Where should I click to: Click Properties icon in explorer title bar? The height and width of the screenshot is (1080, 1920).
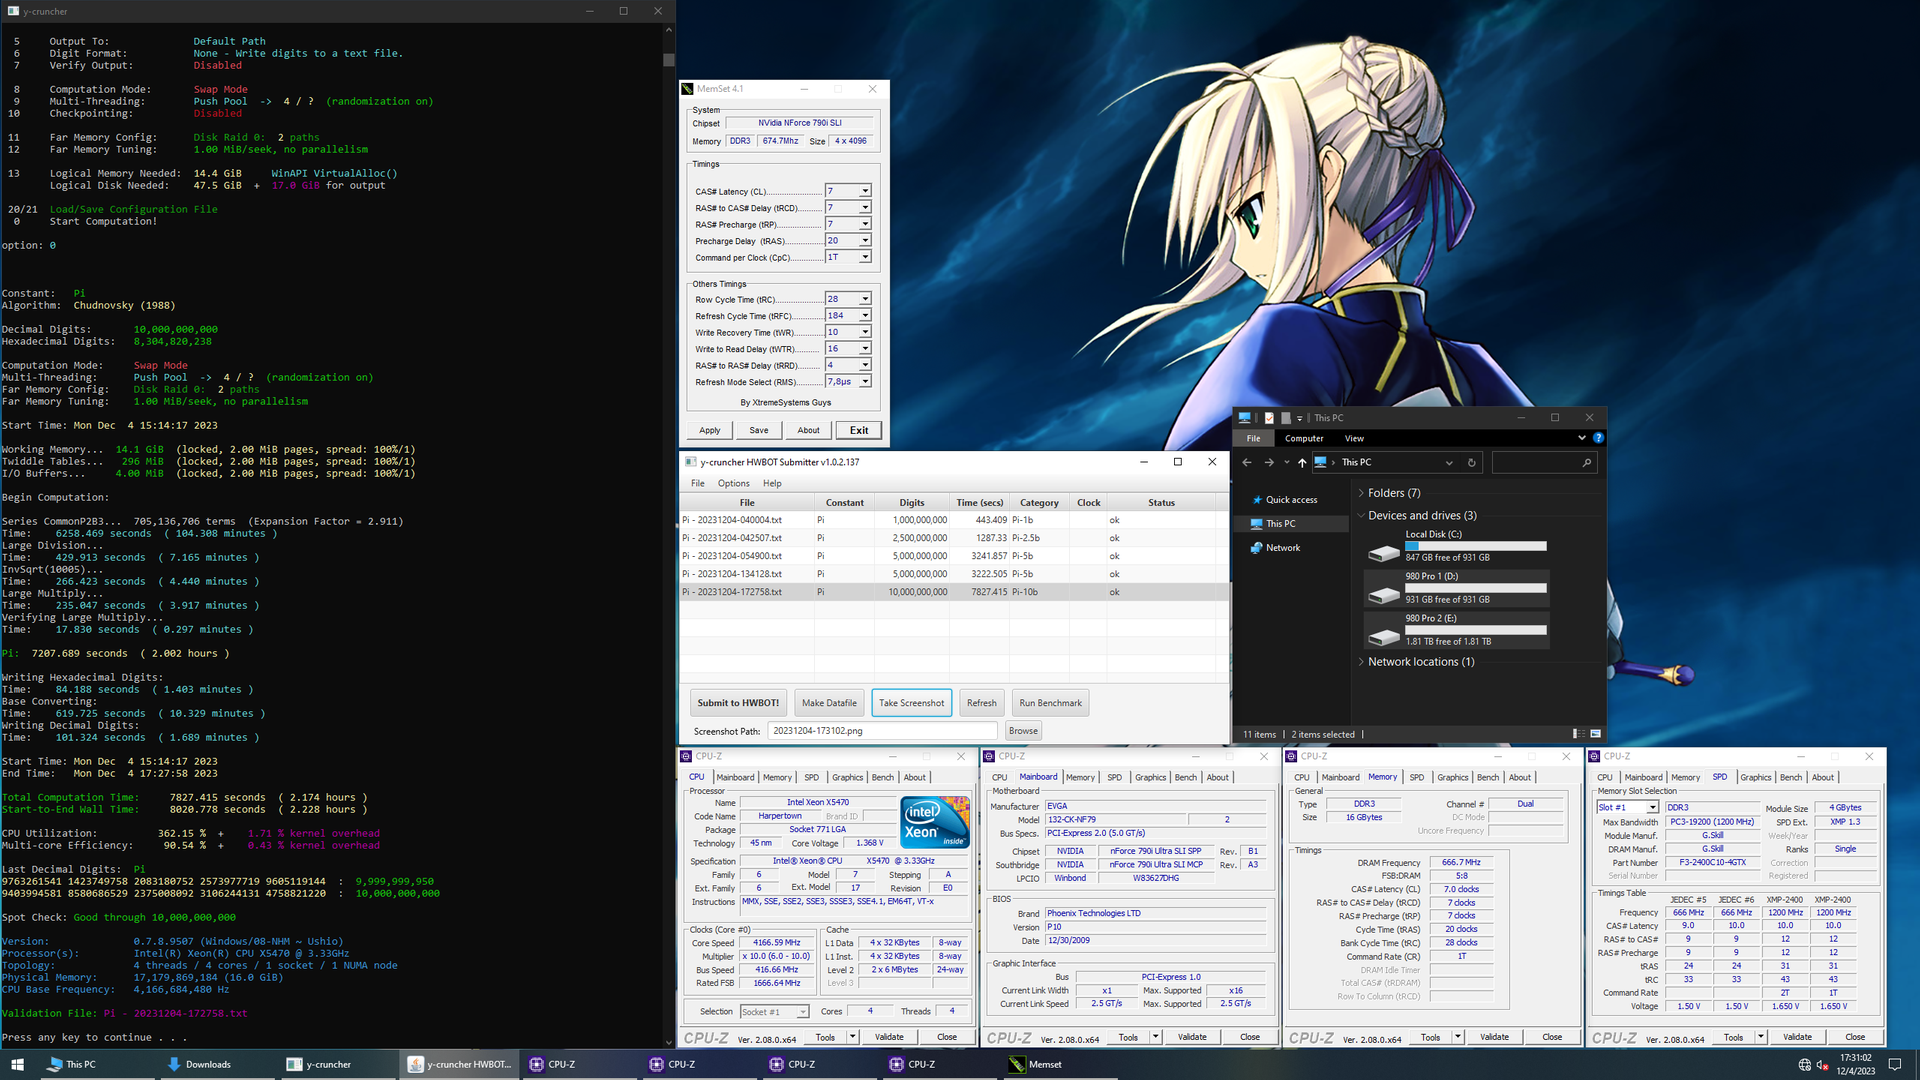coord(1268,418)
